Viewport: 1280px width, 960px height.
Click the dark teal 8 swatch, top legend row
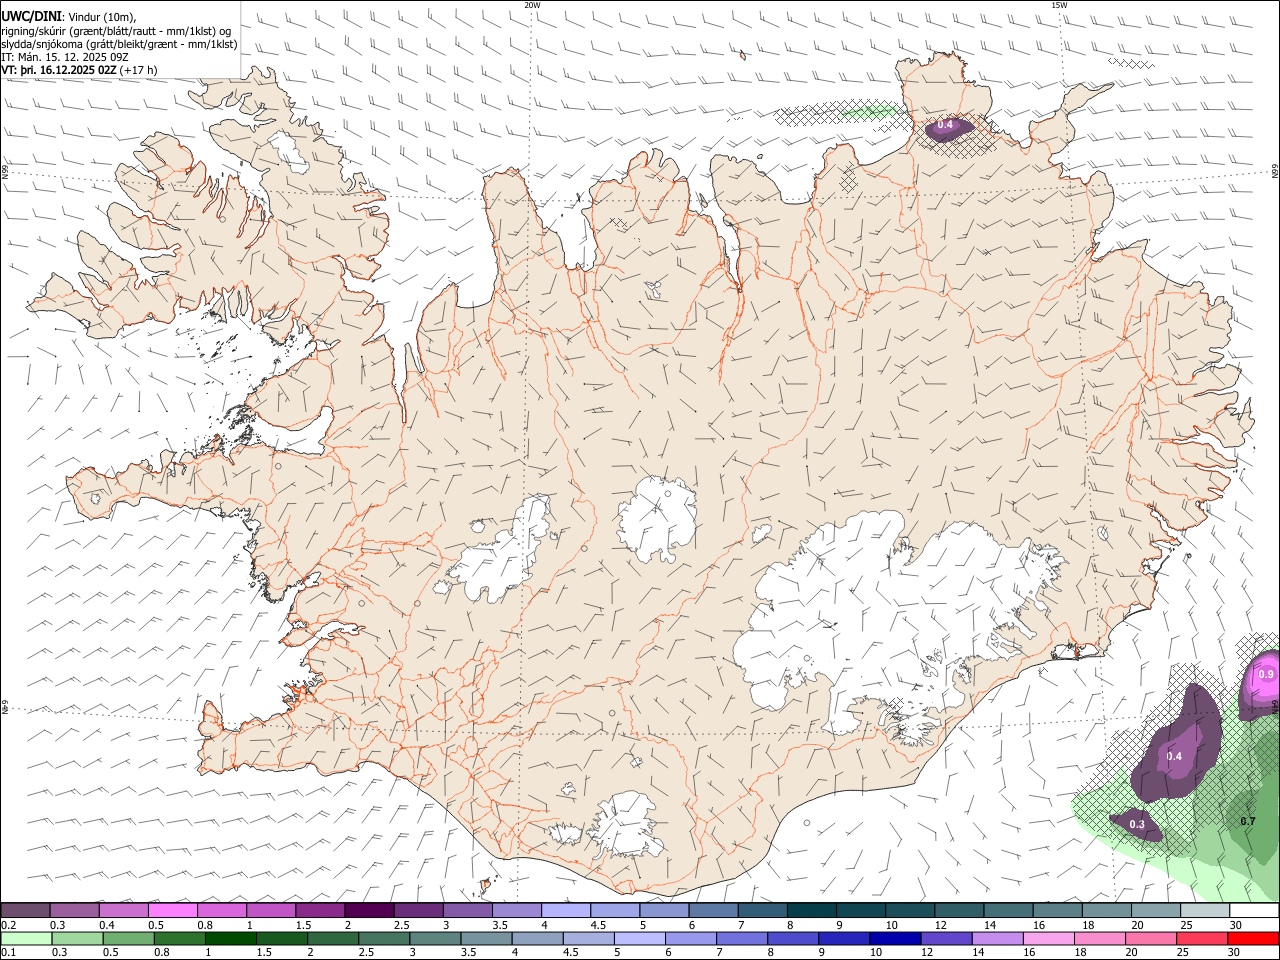pos(811,911)
